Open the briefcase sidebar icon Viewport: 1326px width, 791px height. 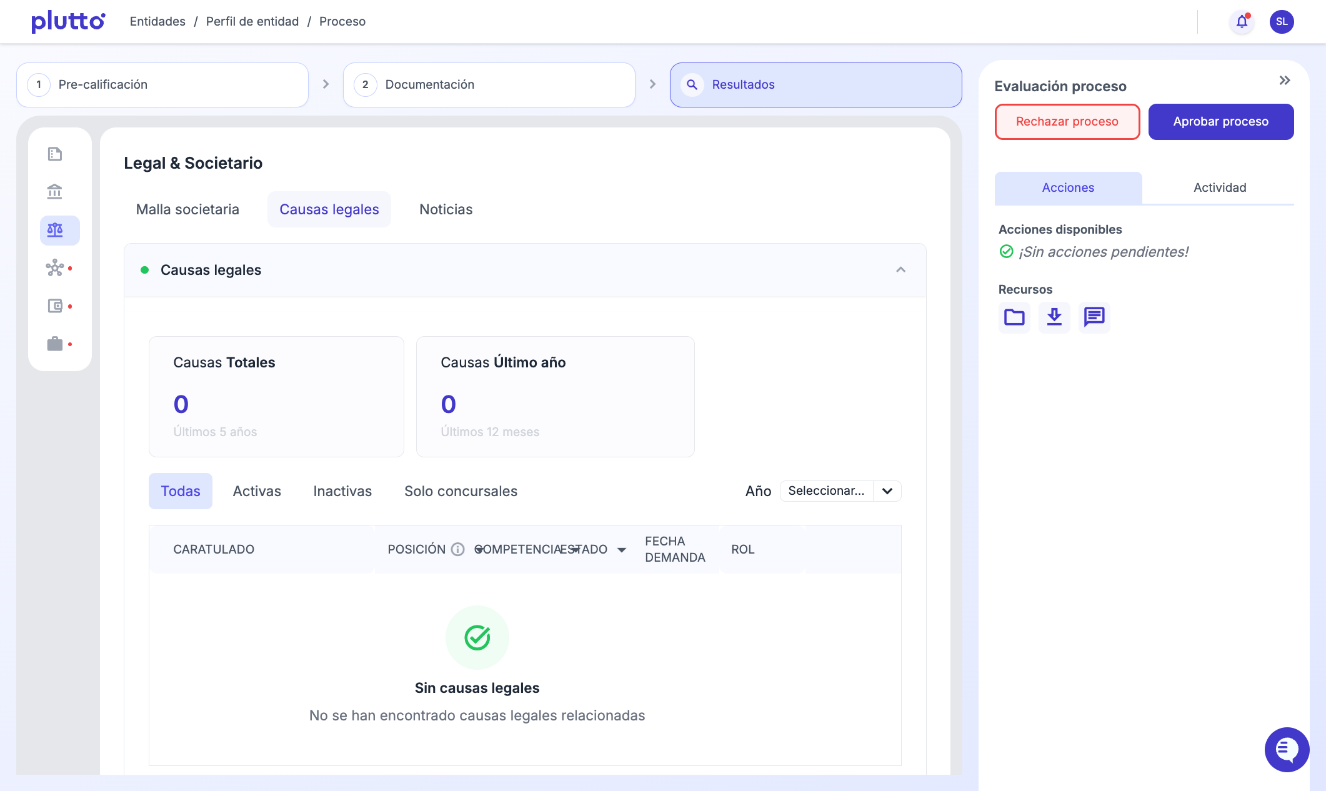pos(55,344)
